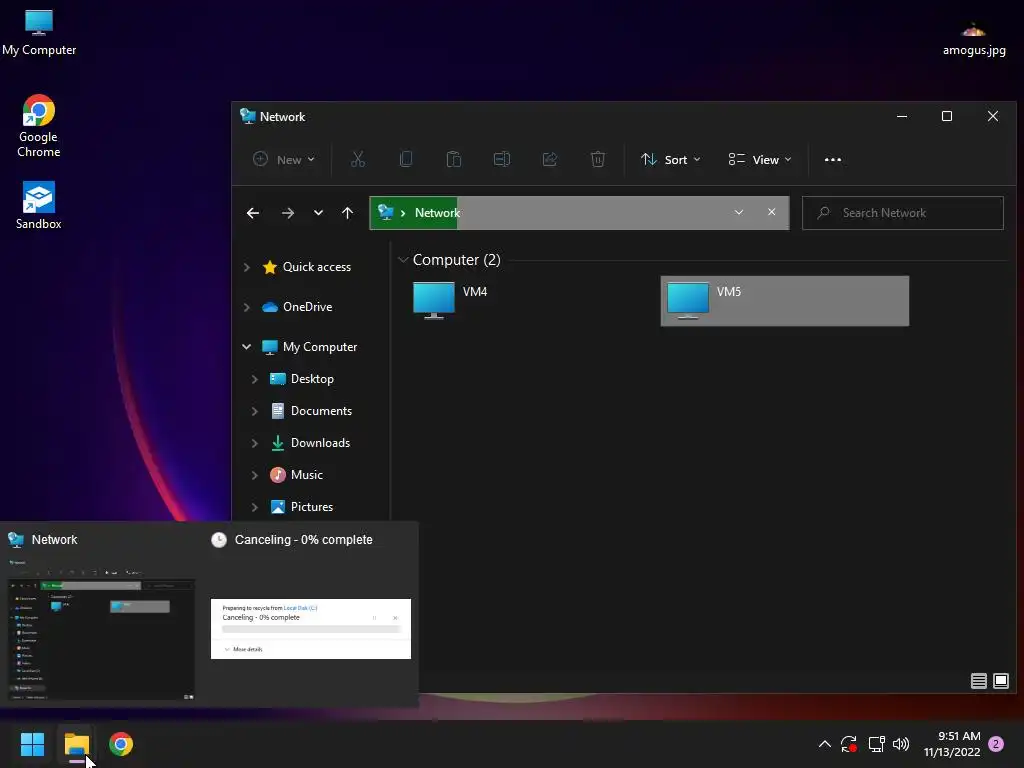1024x768 pixels.
Task: Expand Music folder chevron
Action: 255,475
